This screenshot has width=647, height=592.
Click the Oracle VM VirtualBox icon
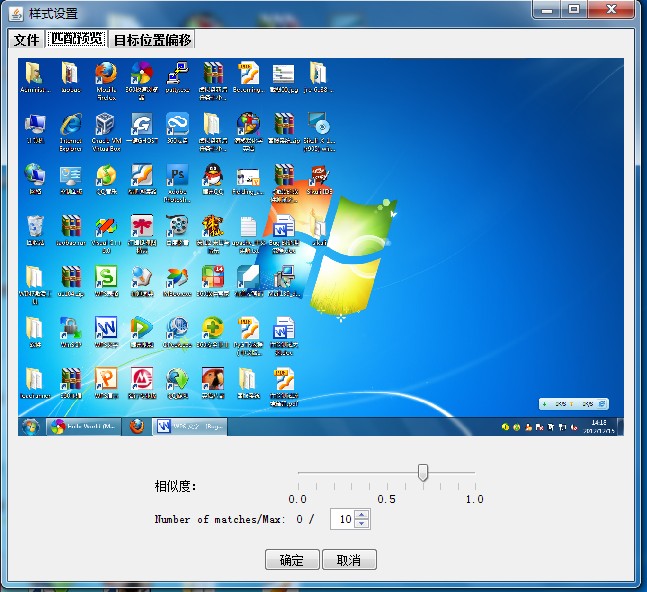coord(105,125)
